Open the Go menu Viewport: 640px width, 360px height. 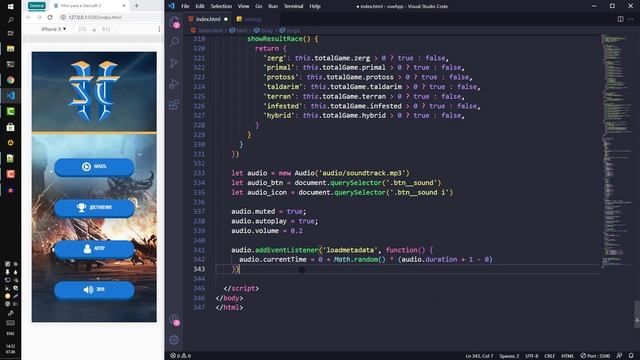tap(259, 6)
